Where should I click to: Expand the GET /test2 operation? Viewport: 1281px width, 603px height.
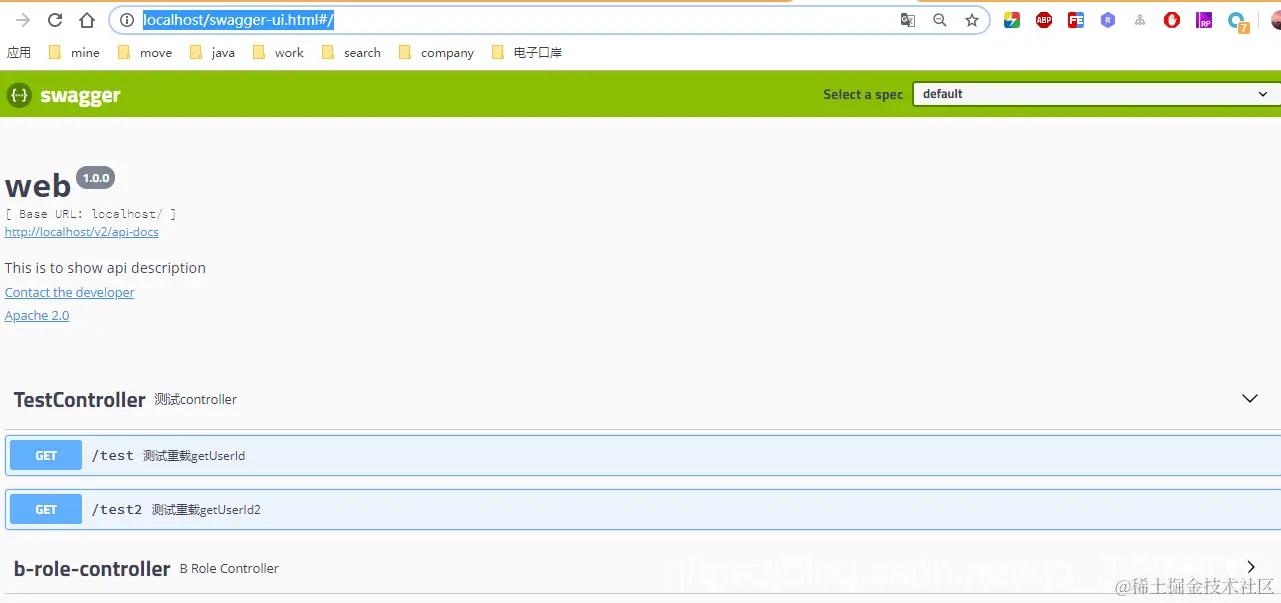642,509
